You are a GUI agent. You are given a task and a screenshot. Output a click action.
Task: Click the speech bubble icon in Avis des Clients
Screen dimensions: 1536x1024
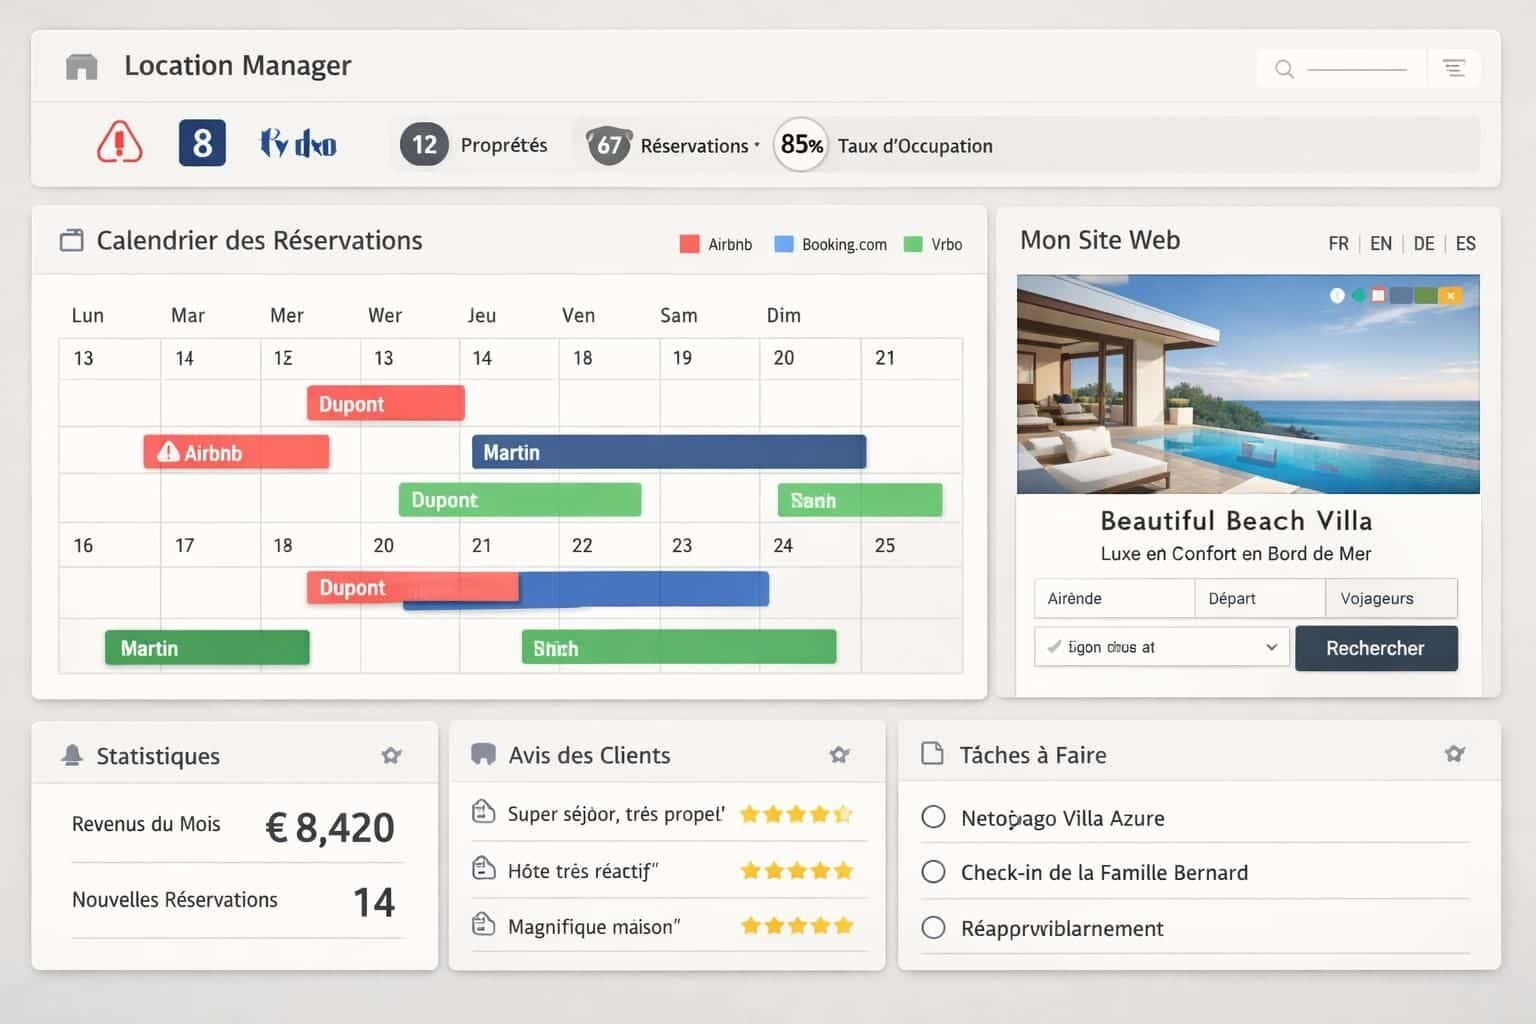pos(484,754)
